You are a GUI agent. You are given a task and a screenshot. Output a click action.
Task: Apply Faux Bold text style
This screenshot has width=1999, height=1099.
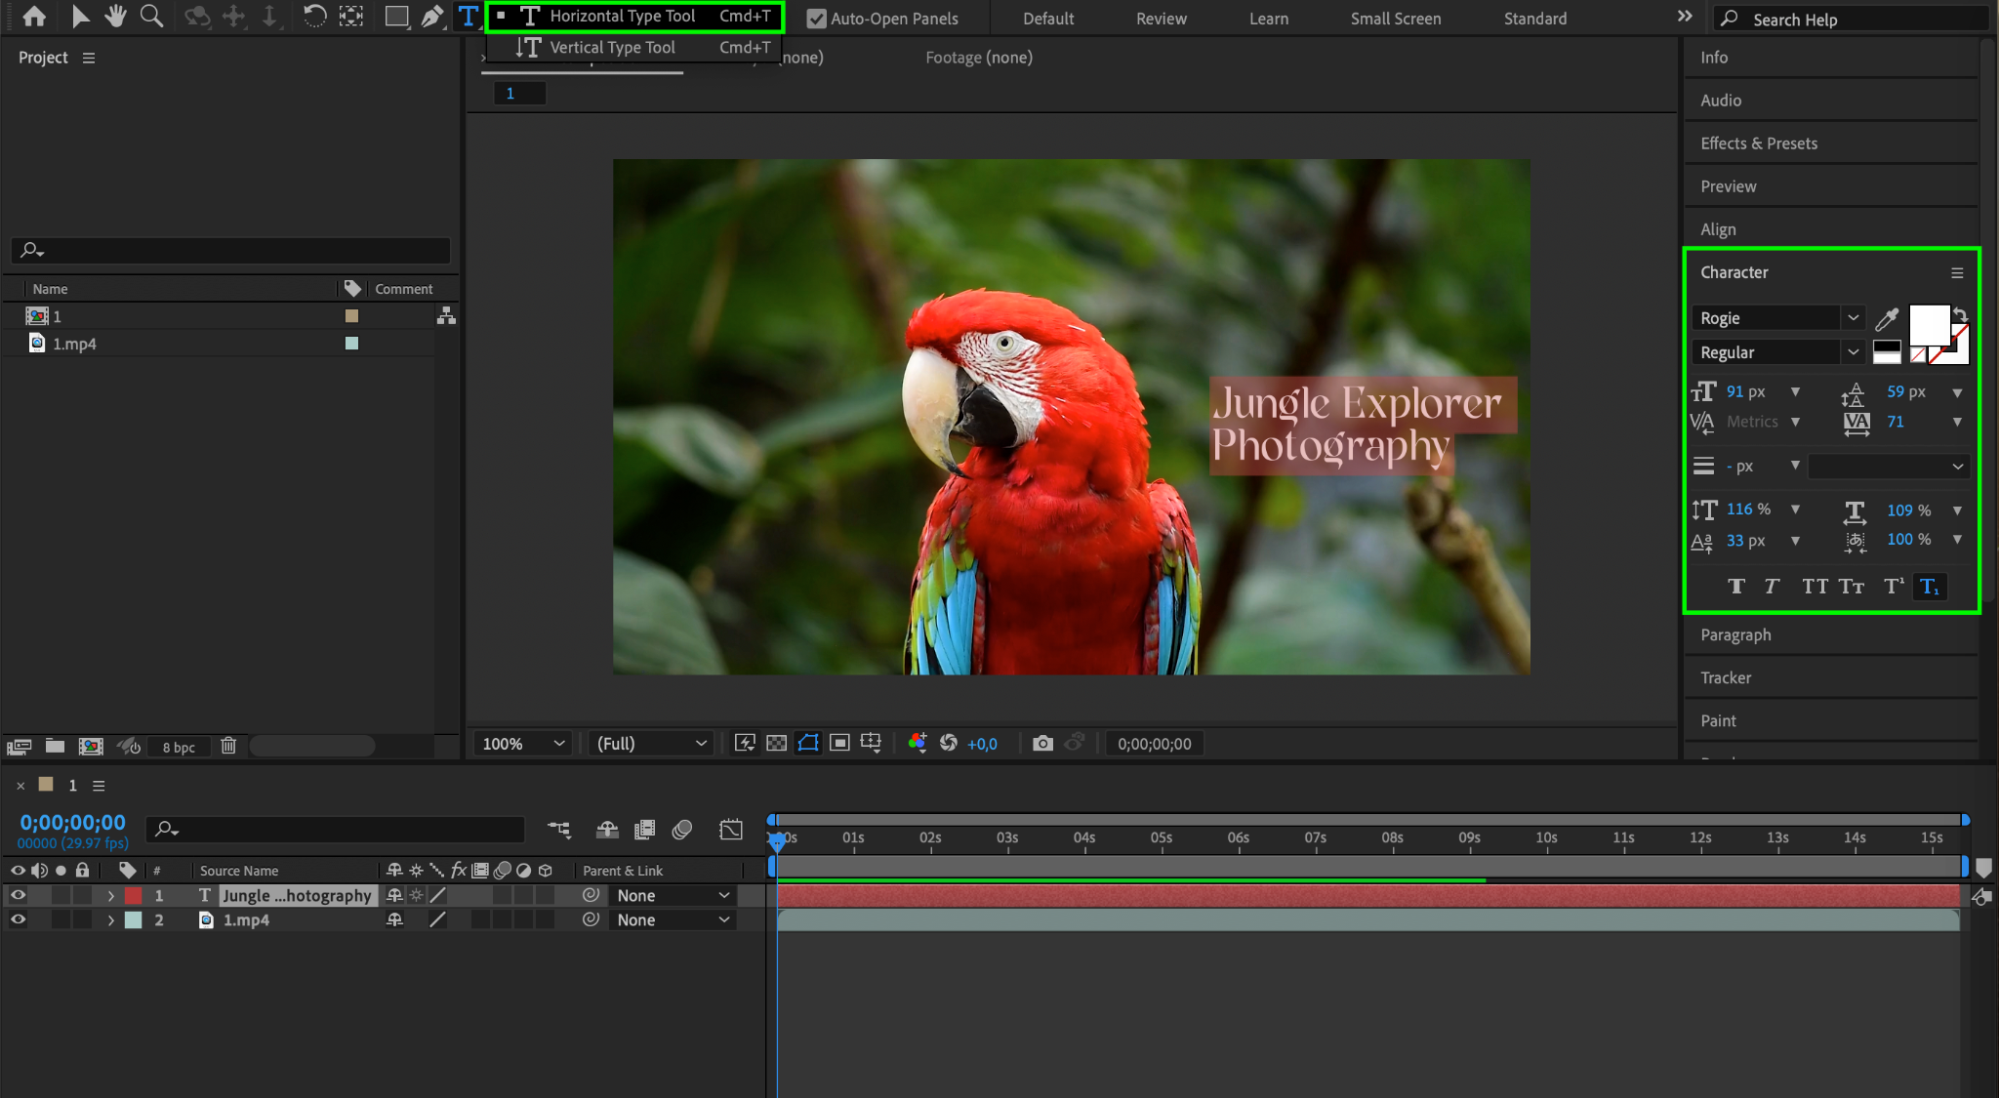click(1736, 586)
